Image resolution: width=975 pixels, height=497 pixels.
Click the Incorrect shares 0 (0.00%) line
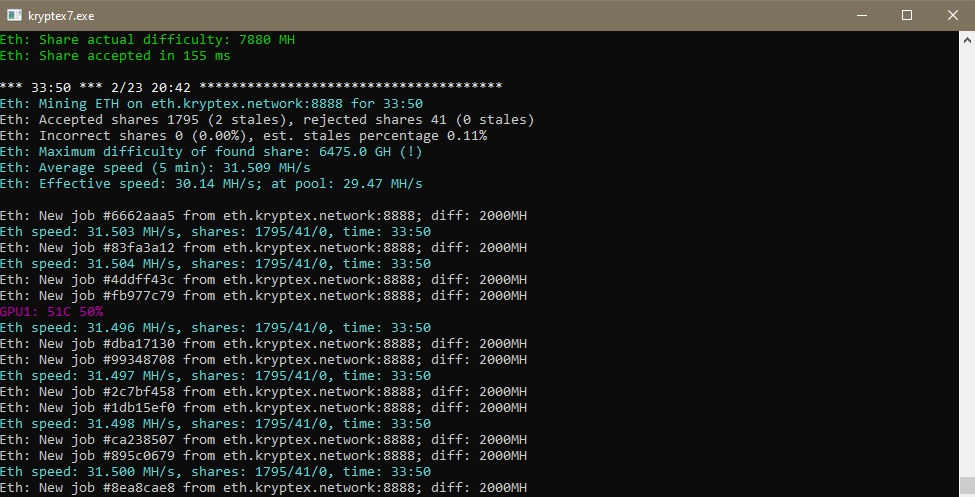243,135
